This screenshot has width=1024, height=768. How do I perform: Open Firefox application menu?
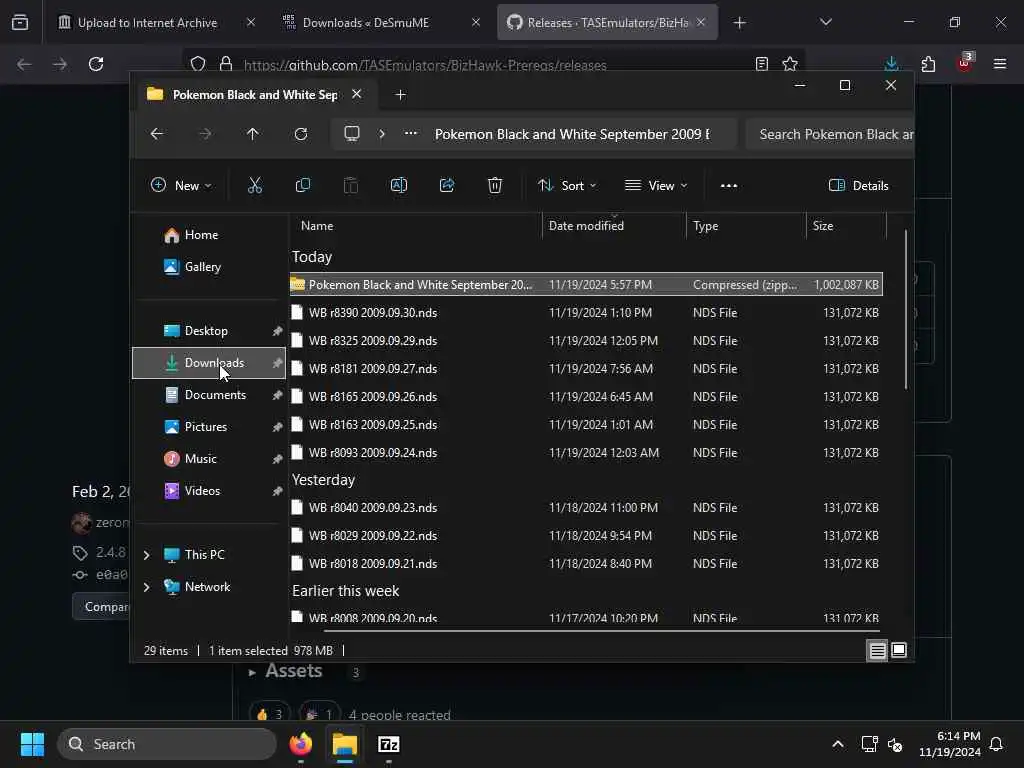coord(1000,64)
